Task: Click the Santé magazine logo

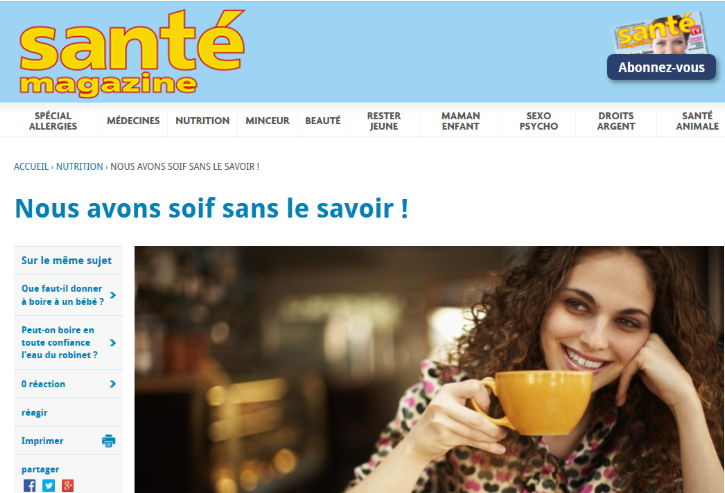Action: pyautogui.click(x=132, y=53)
